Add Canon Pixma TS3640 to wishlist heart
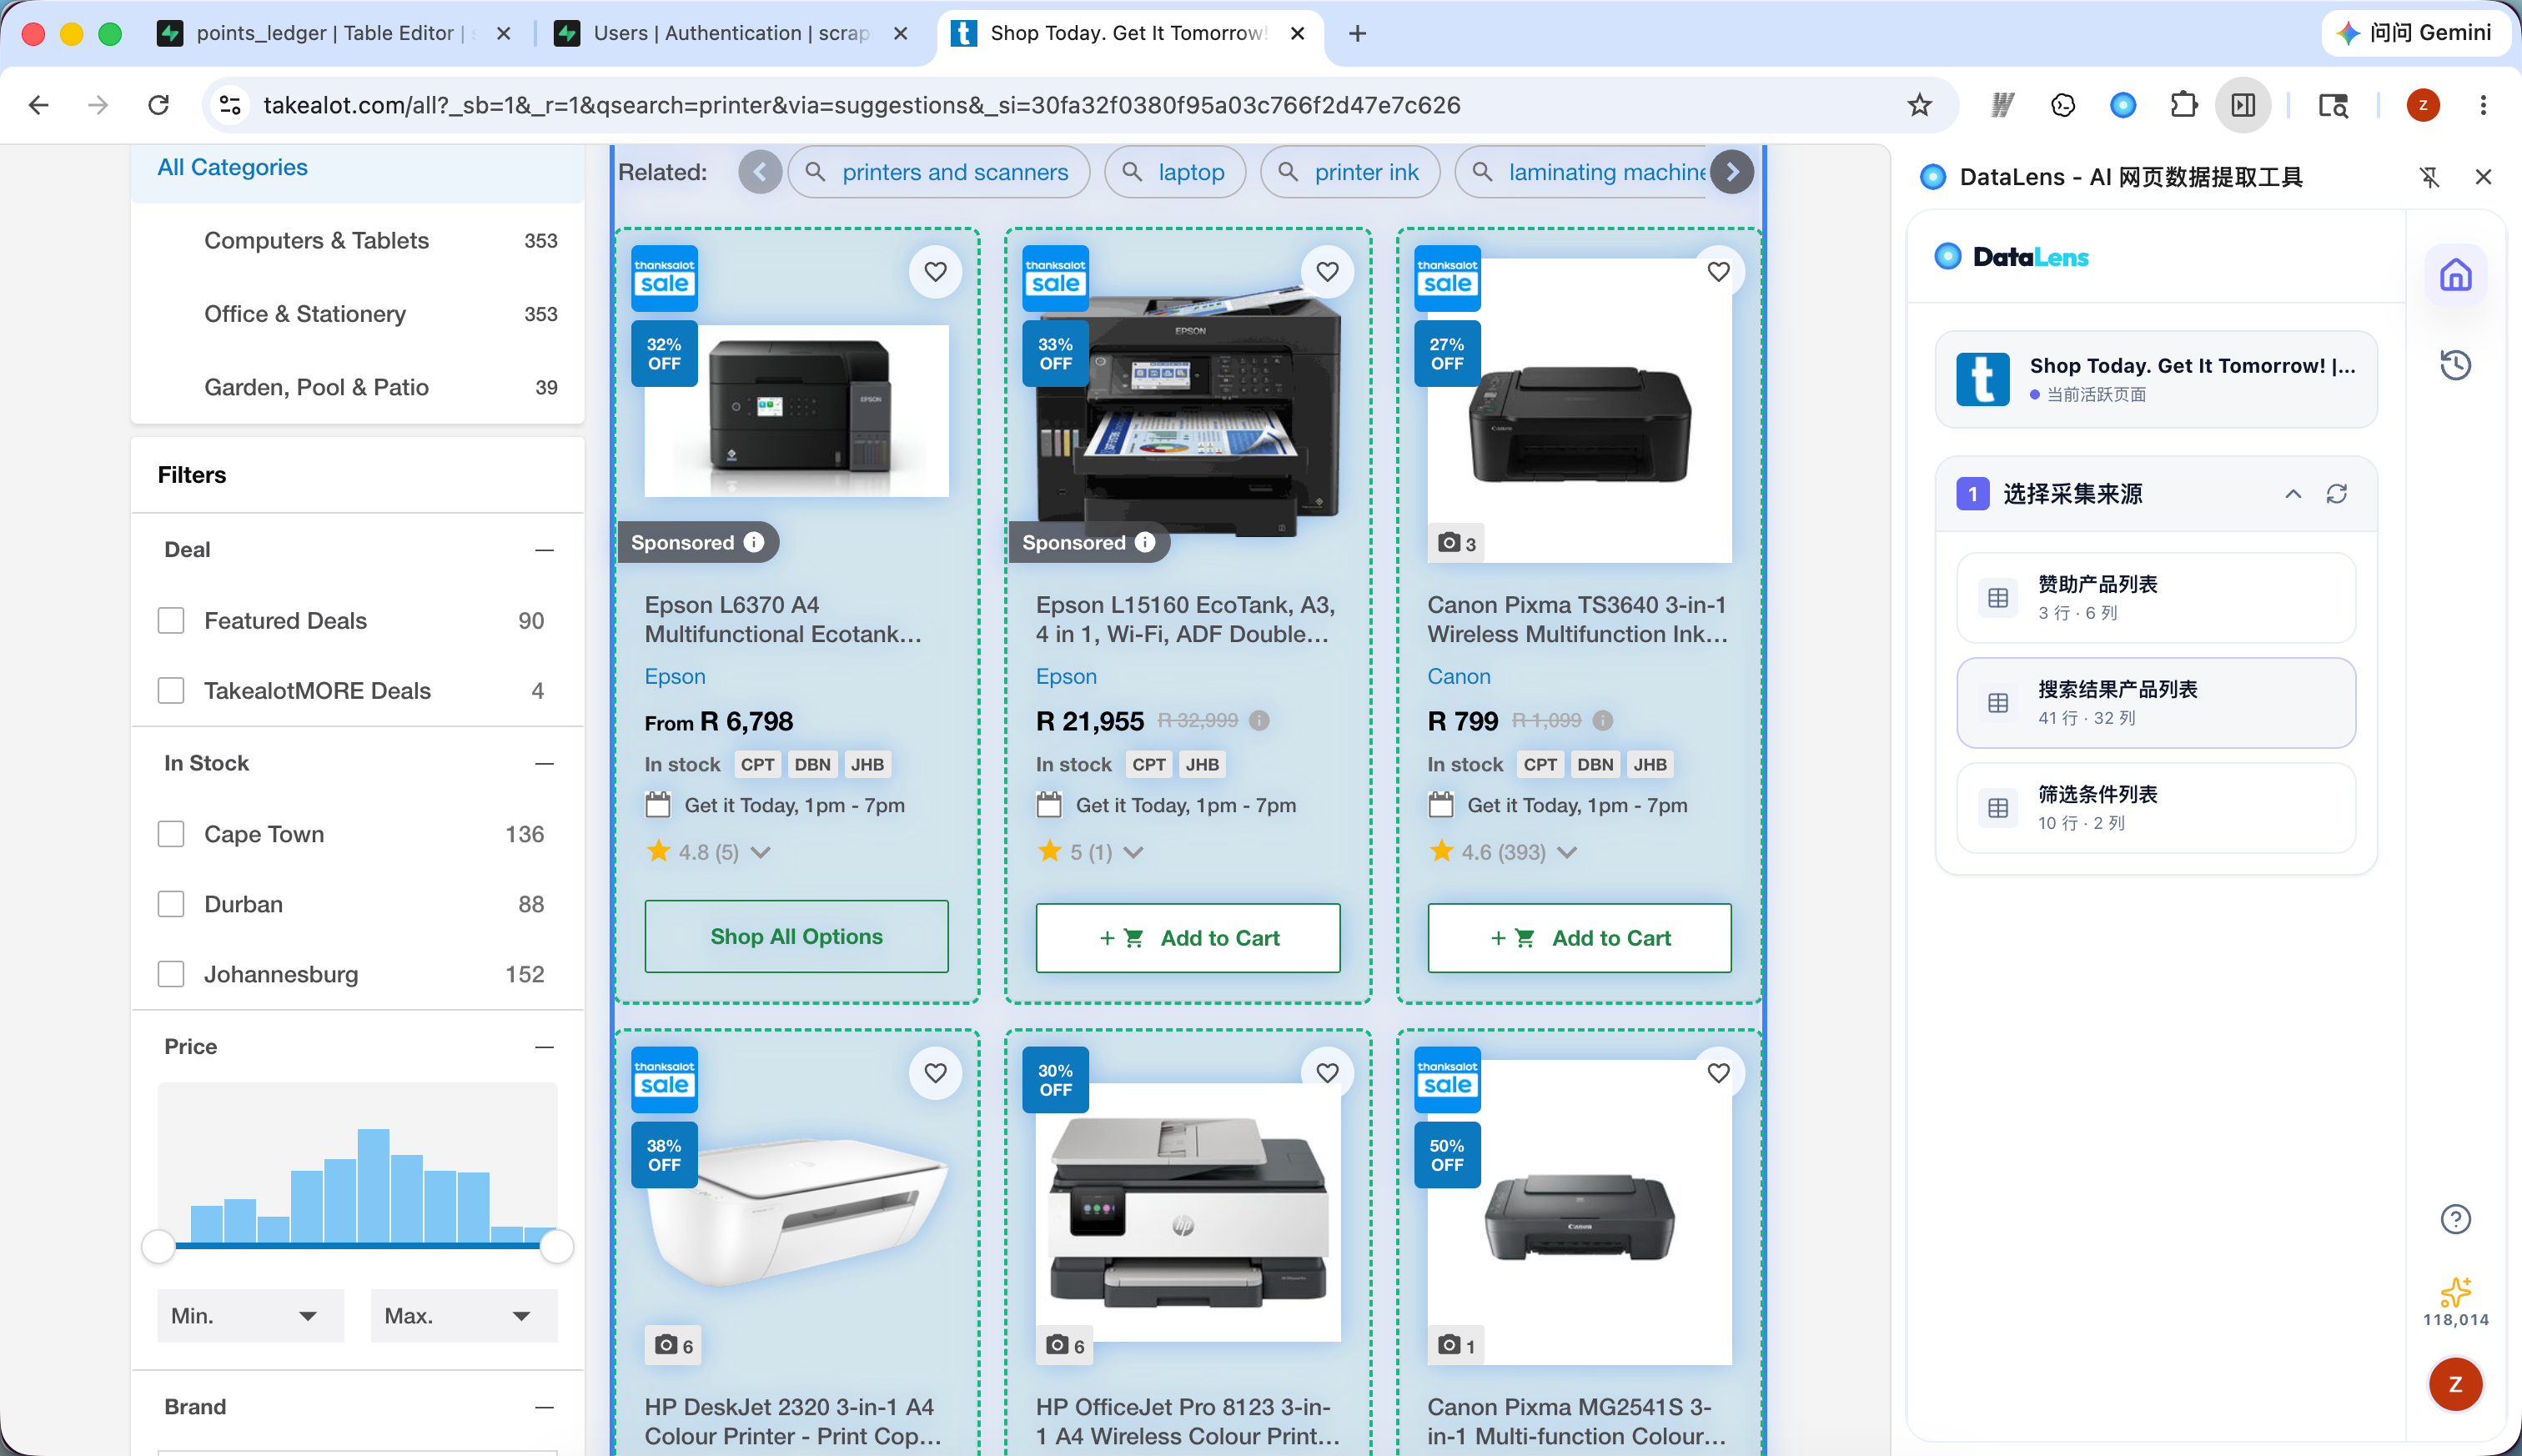This screenshot has height=1456, width=2522. pyautogui.click(x=1718, y=272)
